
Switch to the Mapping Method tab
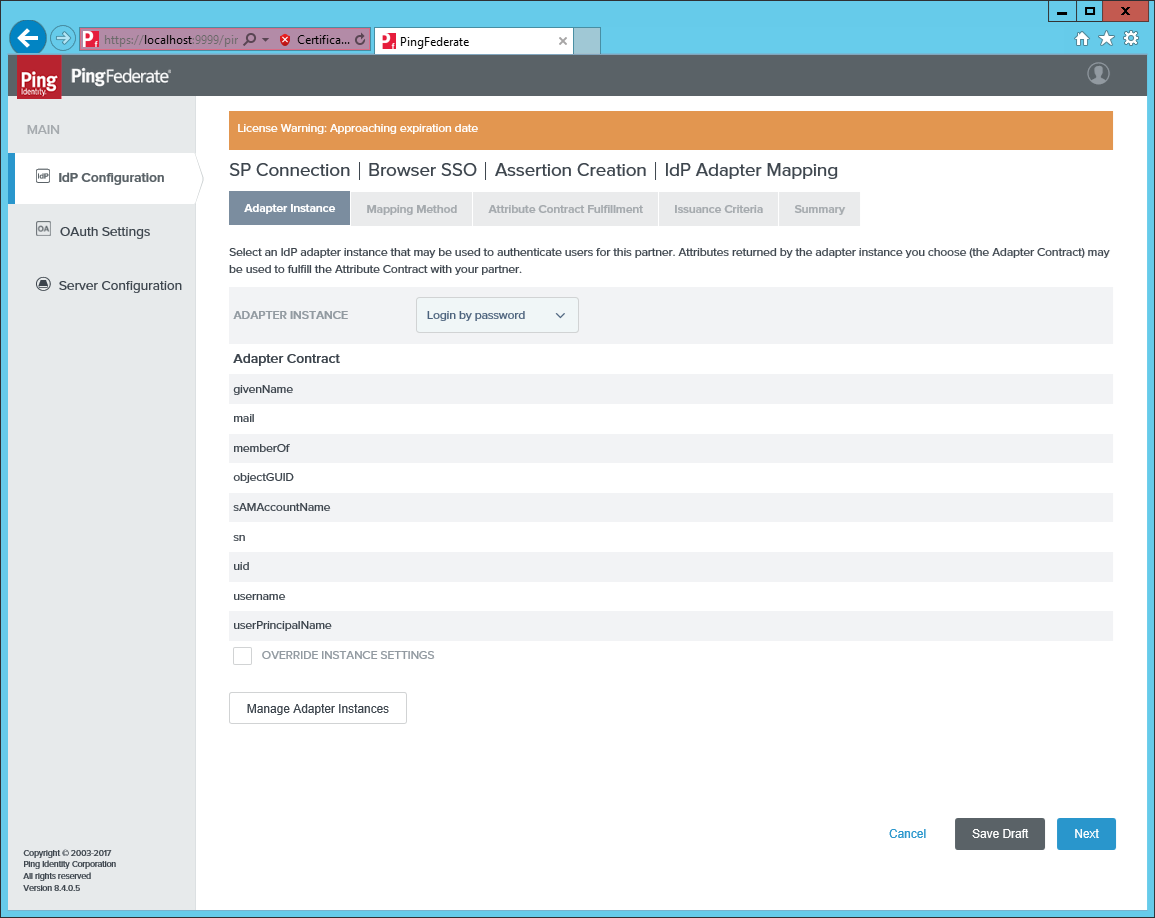(x=412, y=209)
